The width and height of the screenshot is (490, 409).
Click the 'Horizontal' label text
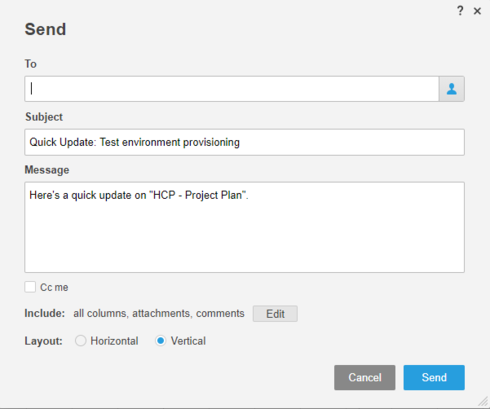114,341
